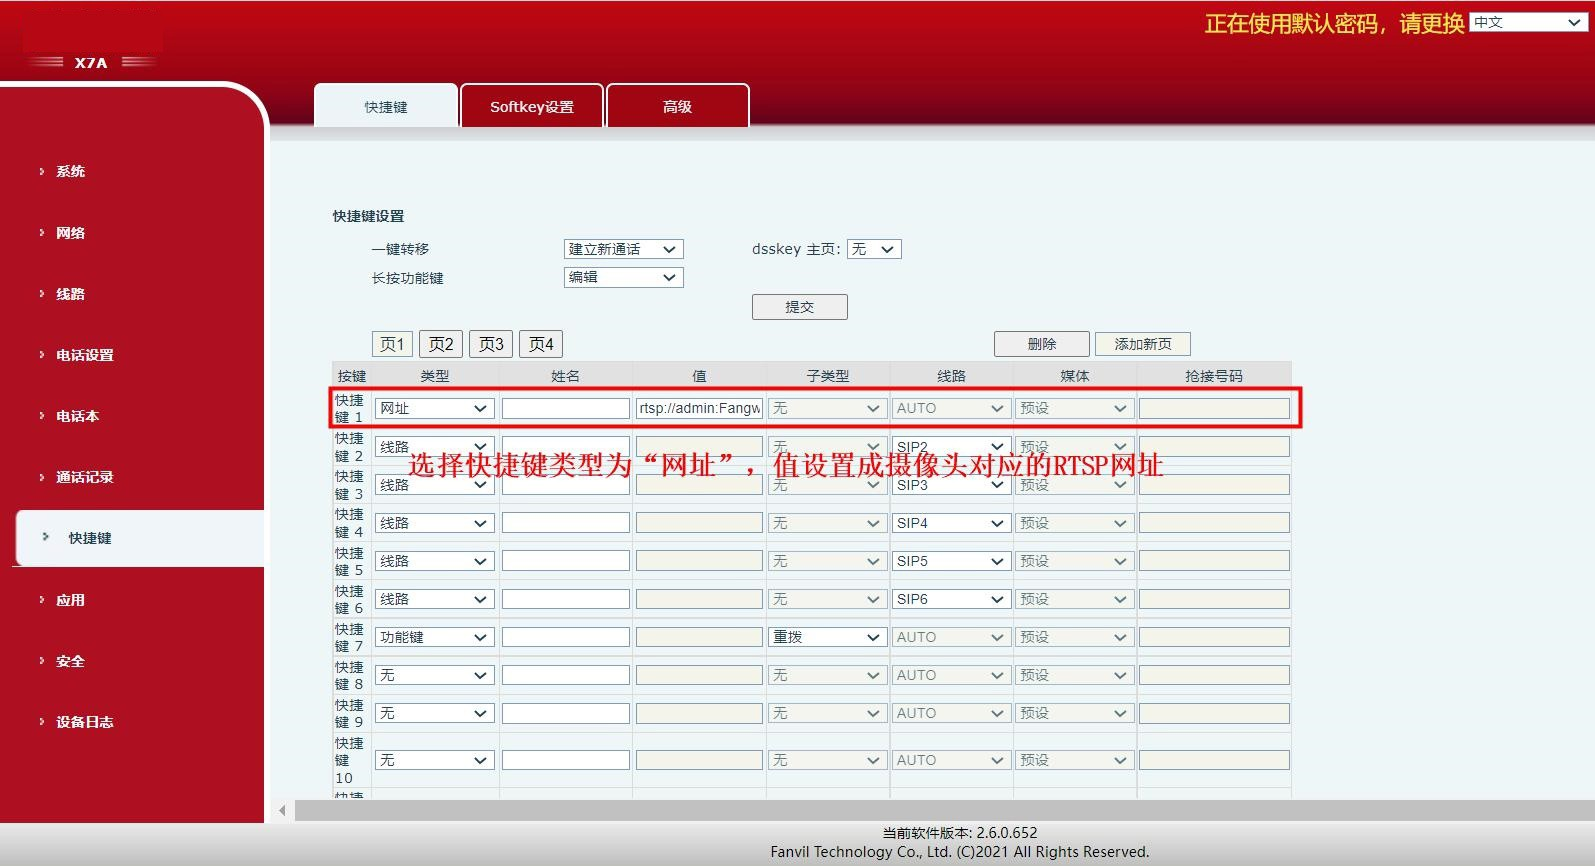Go to 页2 of shortcut keys
This screenshot has width=1595, height=866.
(x=441, y=344)
